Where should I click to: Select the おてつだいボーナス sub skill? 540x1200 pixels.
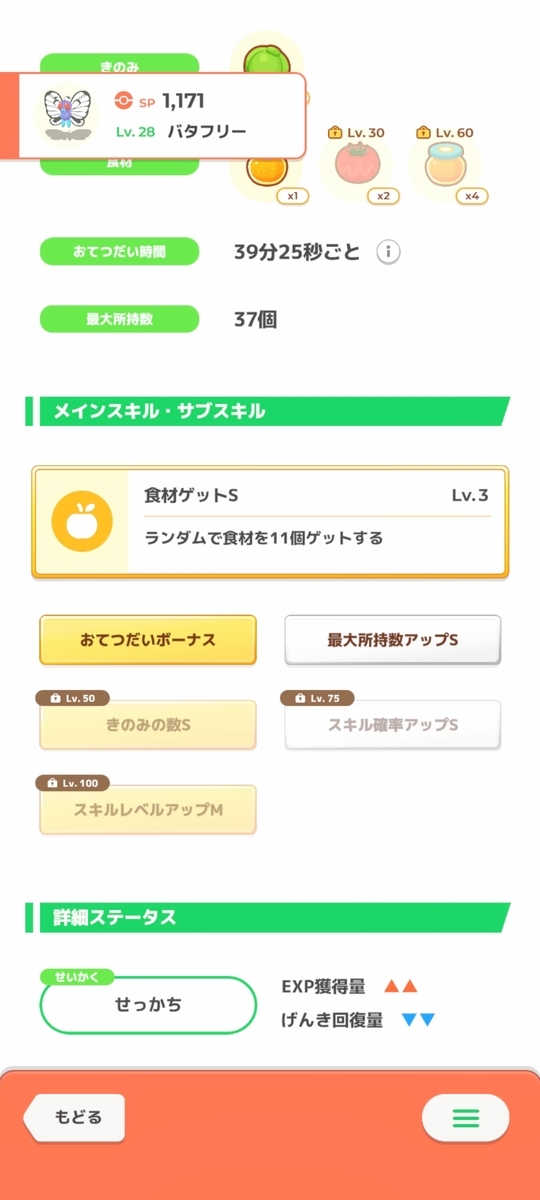(148, 640)
